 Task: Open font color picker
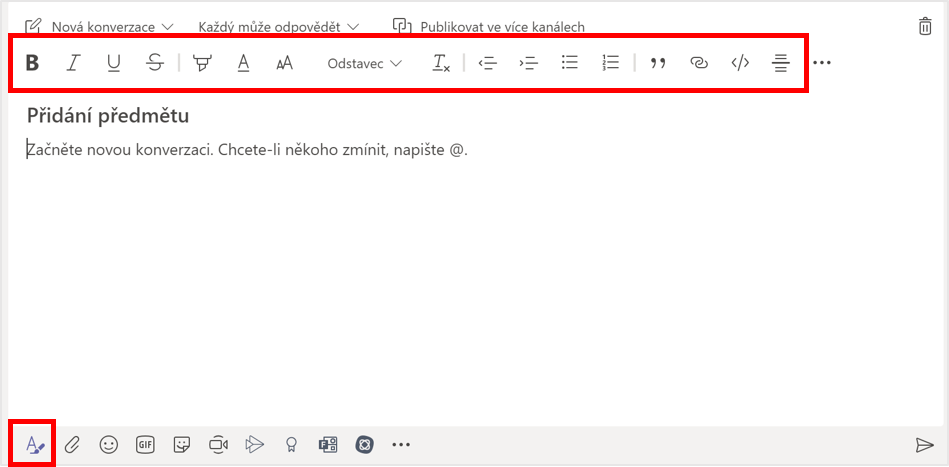(243, 63)
